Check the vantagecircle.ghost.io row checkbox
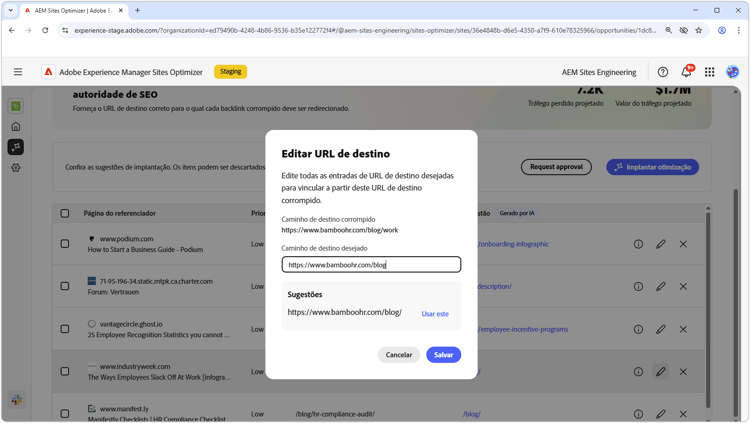Screen dimensions: 750x423 coord(65,329)
